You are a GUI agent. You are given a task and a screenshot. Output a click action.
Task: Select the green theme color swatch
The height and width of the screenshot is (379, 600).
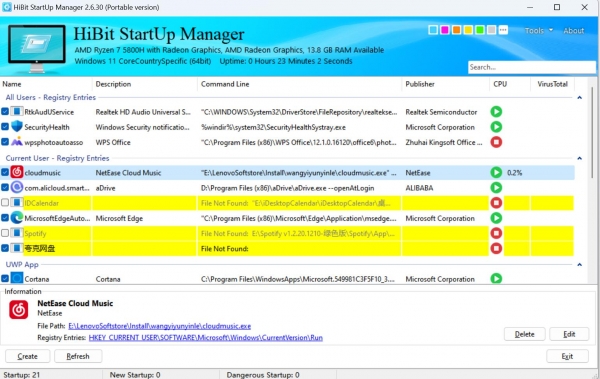479,30
